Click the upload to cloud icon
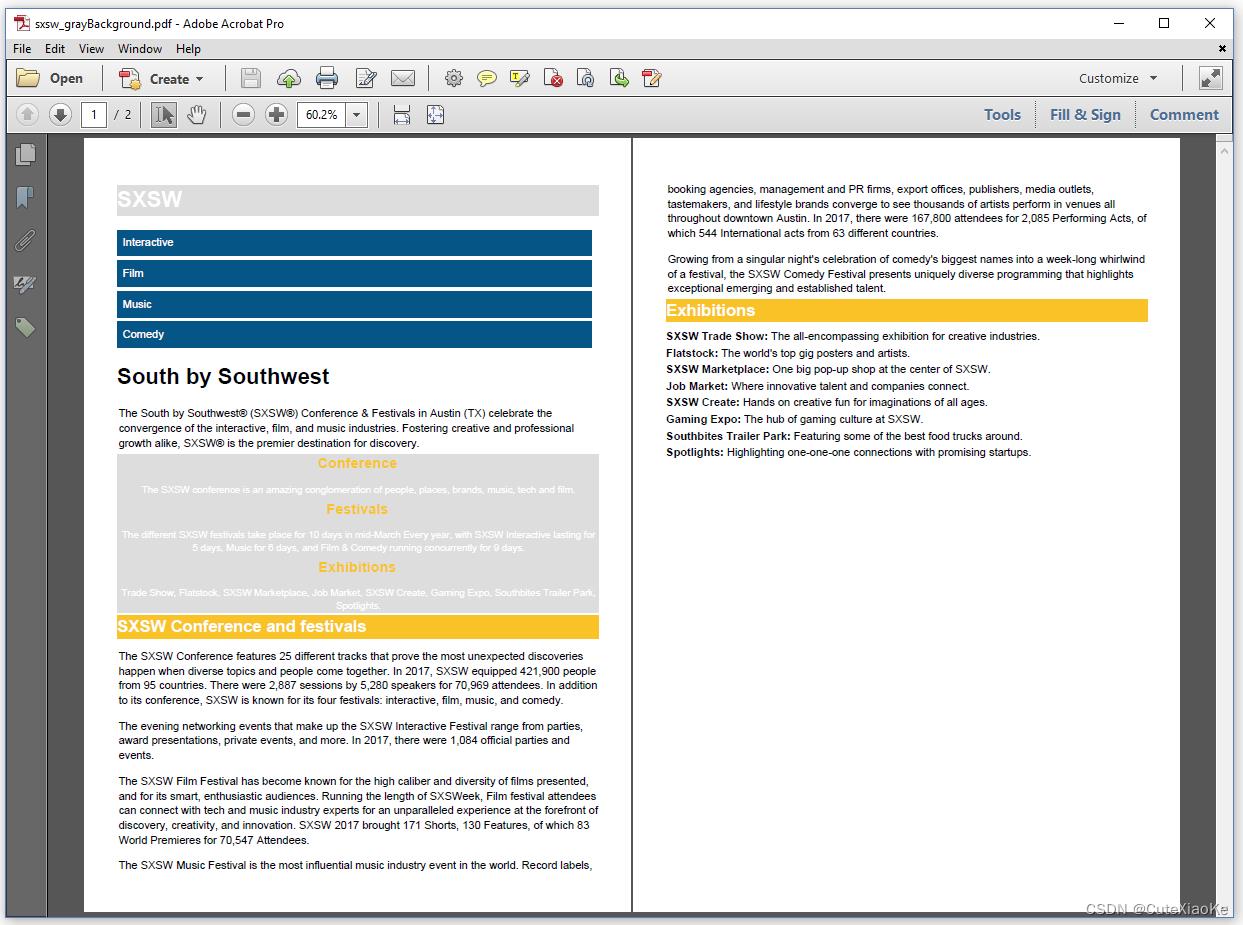This screenshot has width=1243, height=925. pyautogui.click(x=289, y=78)
